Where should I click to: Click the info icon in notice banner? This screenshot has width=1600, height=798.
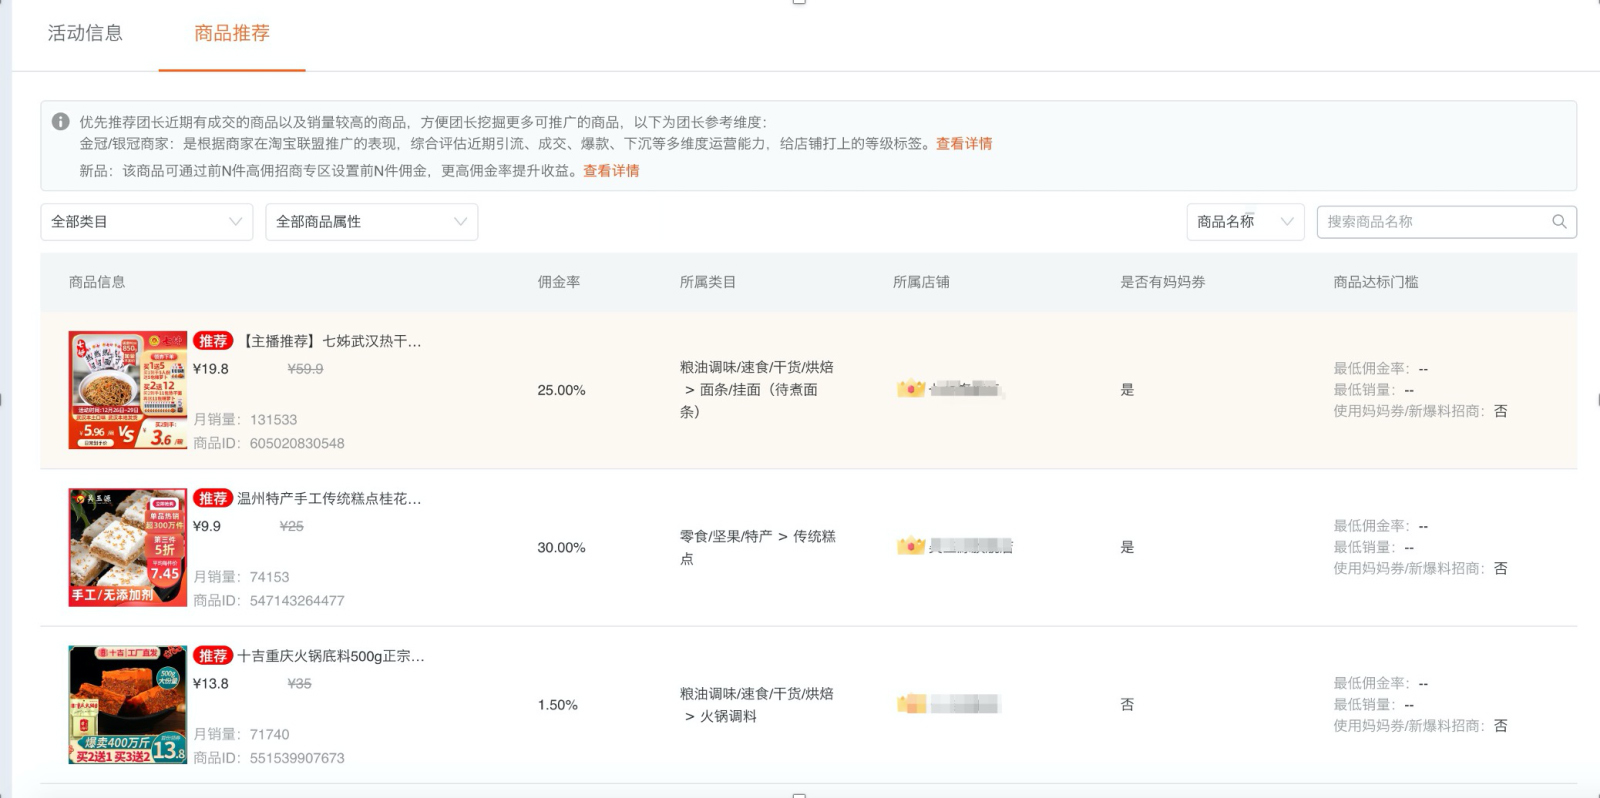[61, 122]
